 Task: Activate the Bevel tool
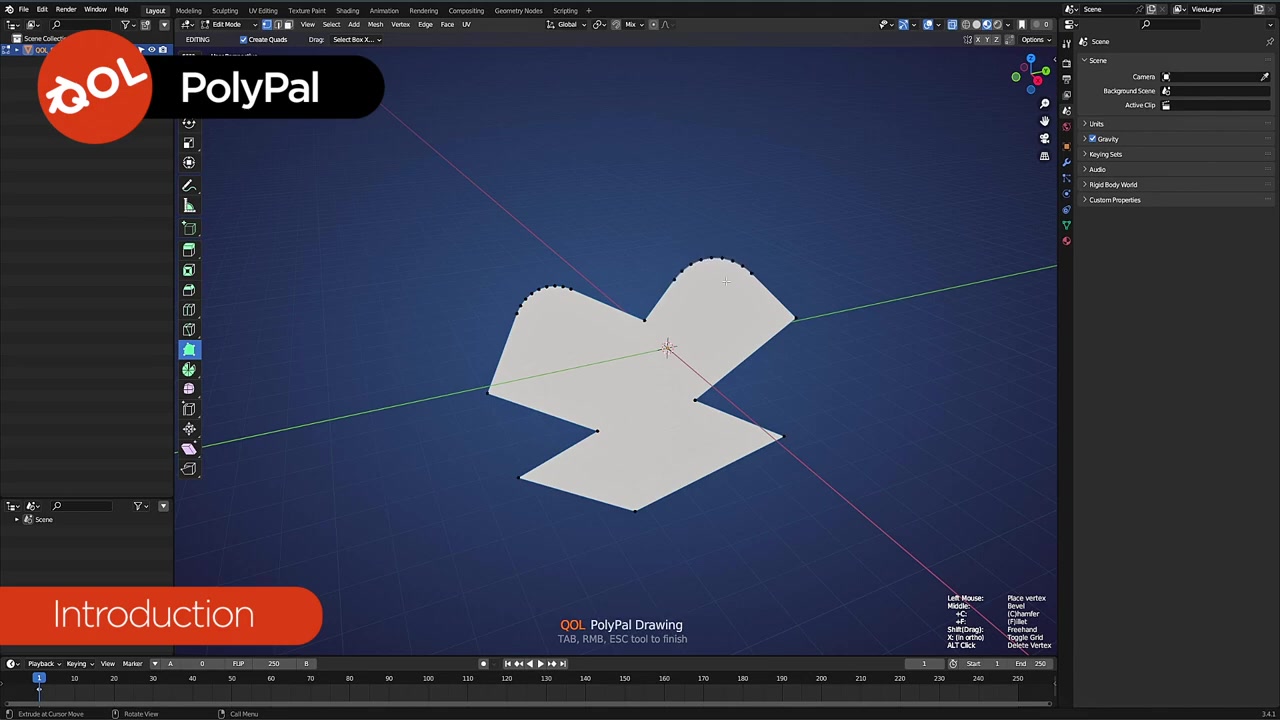(189, 290)
